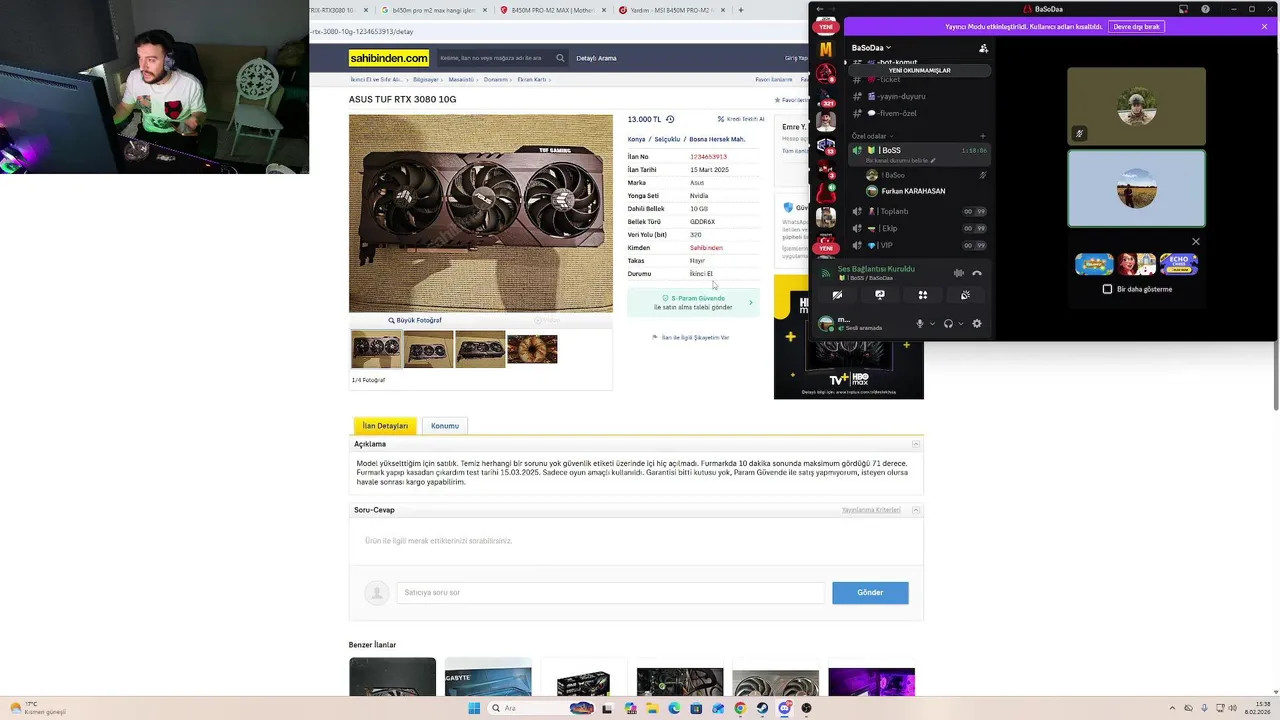This screenshot has width=1280, height=720.
Task: Select the second GPU photo thumbnail
Action: (x=428, y=349)
